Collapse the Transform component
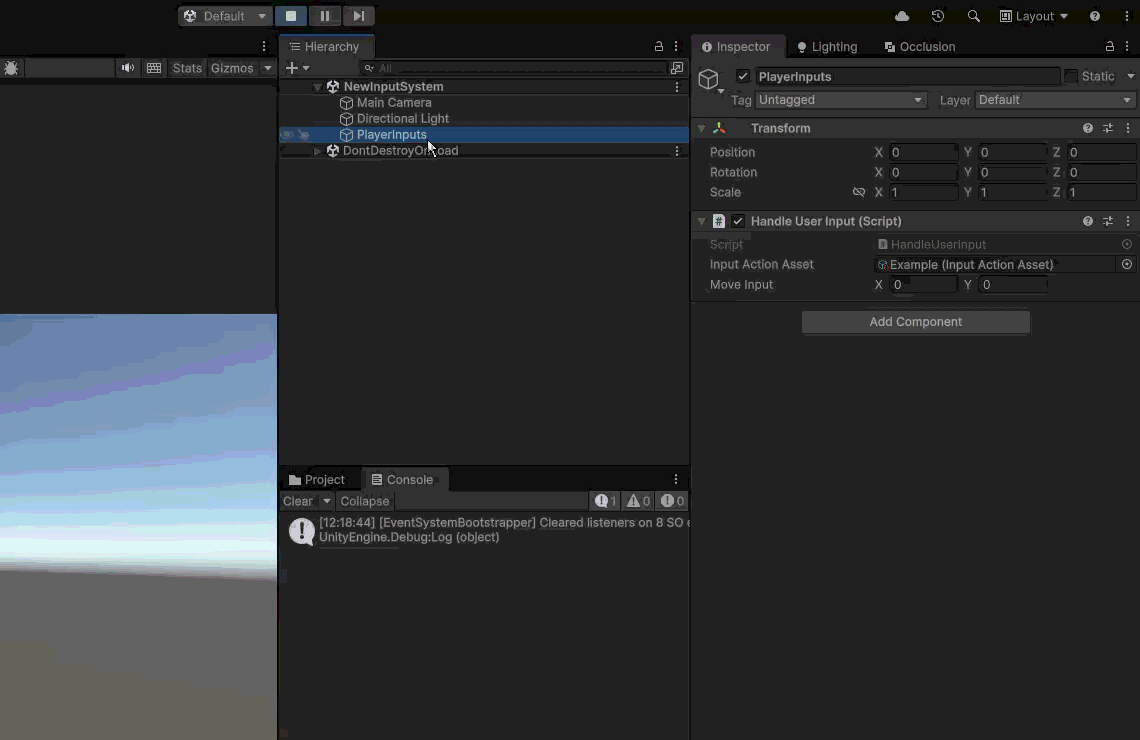This screenshot has height=740, width=1140. pyautogui.click(x=702, y=129)
